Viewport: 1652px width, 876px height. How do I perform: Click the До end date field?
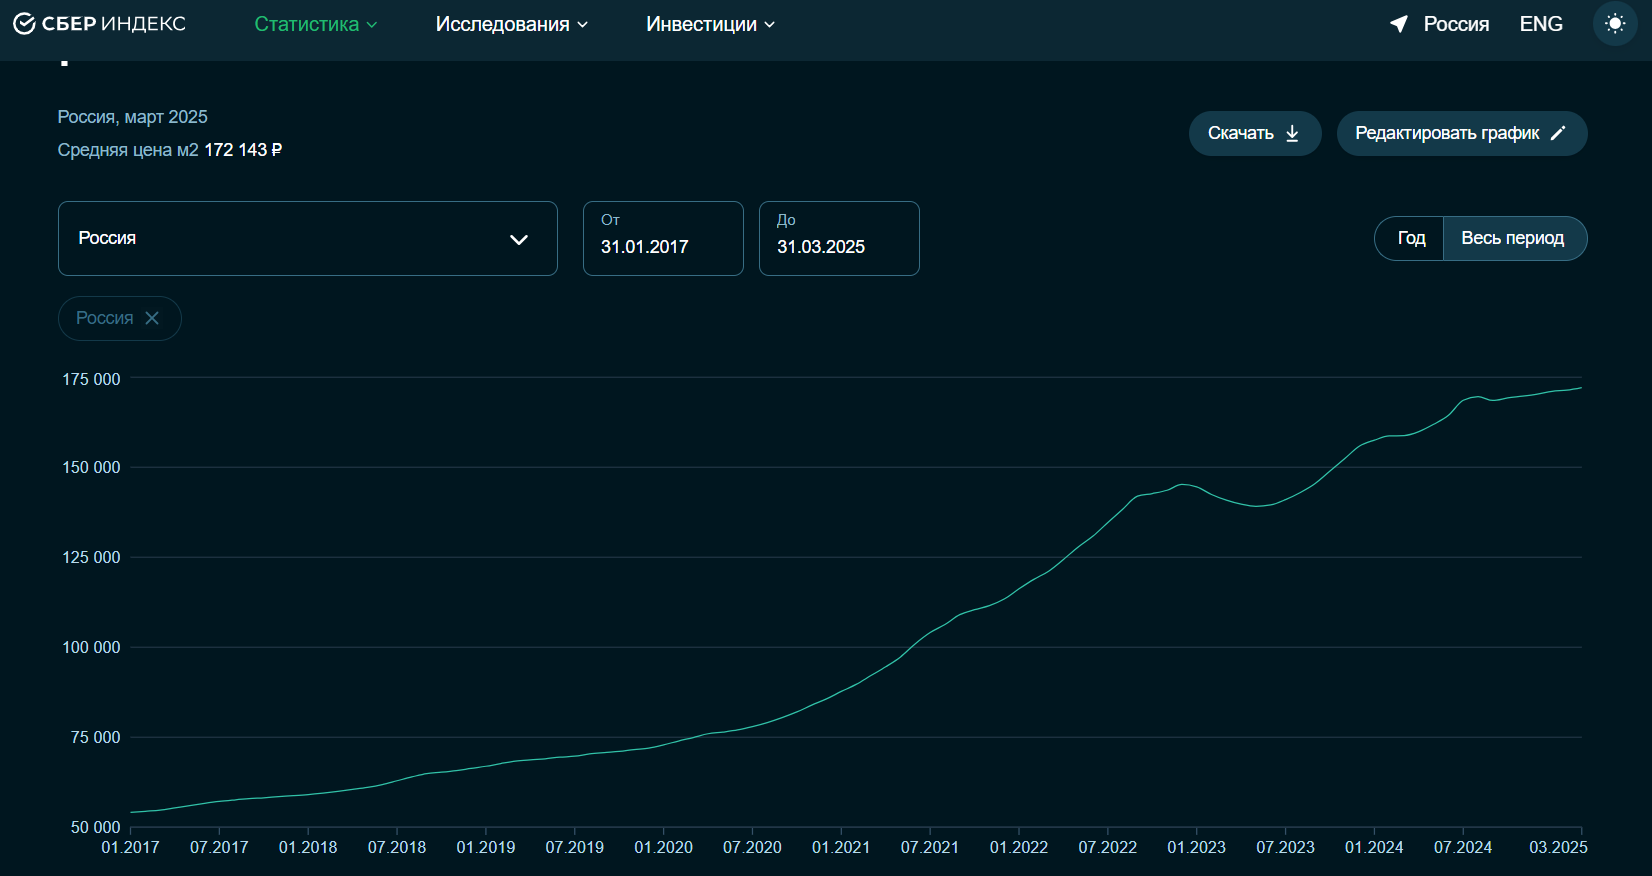coord(838,238)
